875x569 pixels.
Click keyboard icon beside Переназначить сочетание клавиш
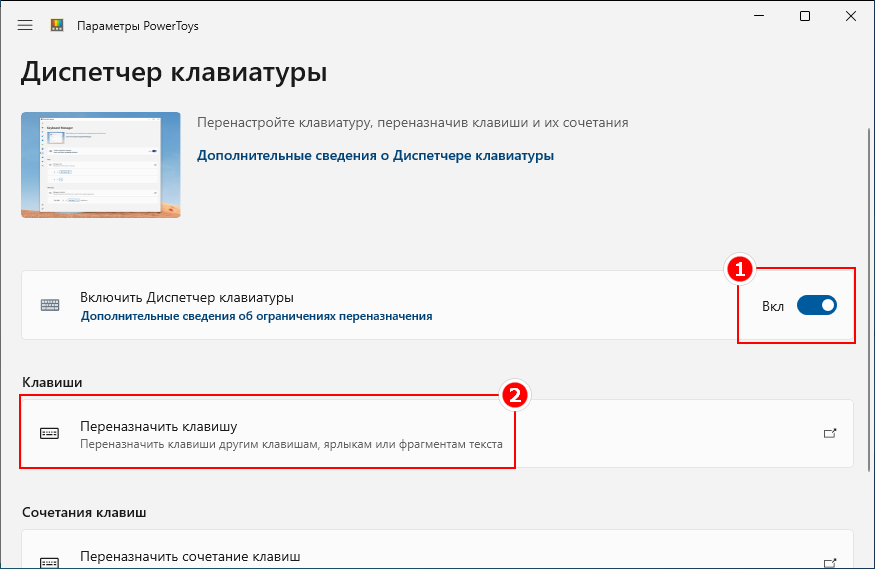tap(50, 563)
